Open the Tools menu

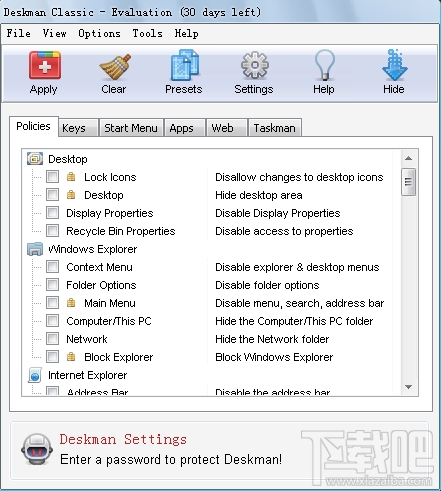tap(147, 33)
